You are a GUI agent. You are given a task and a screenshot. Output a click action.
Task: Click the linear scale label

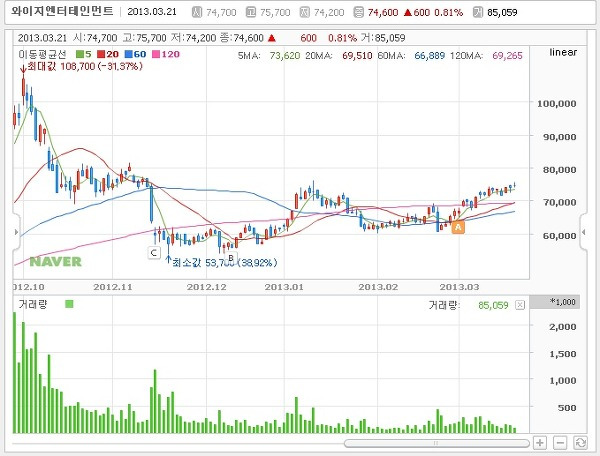[x=563, y=52]
